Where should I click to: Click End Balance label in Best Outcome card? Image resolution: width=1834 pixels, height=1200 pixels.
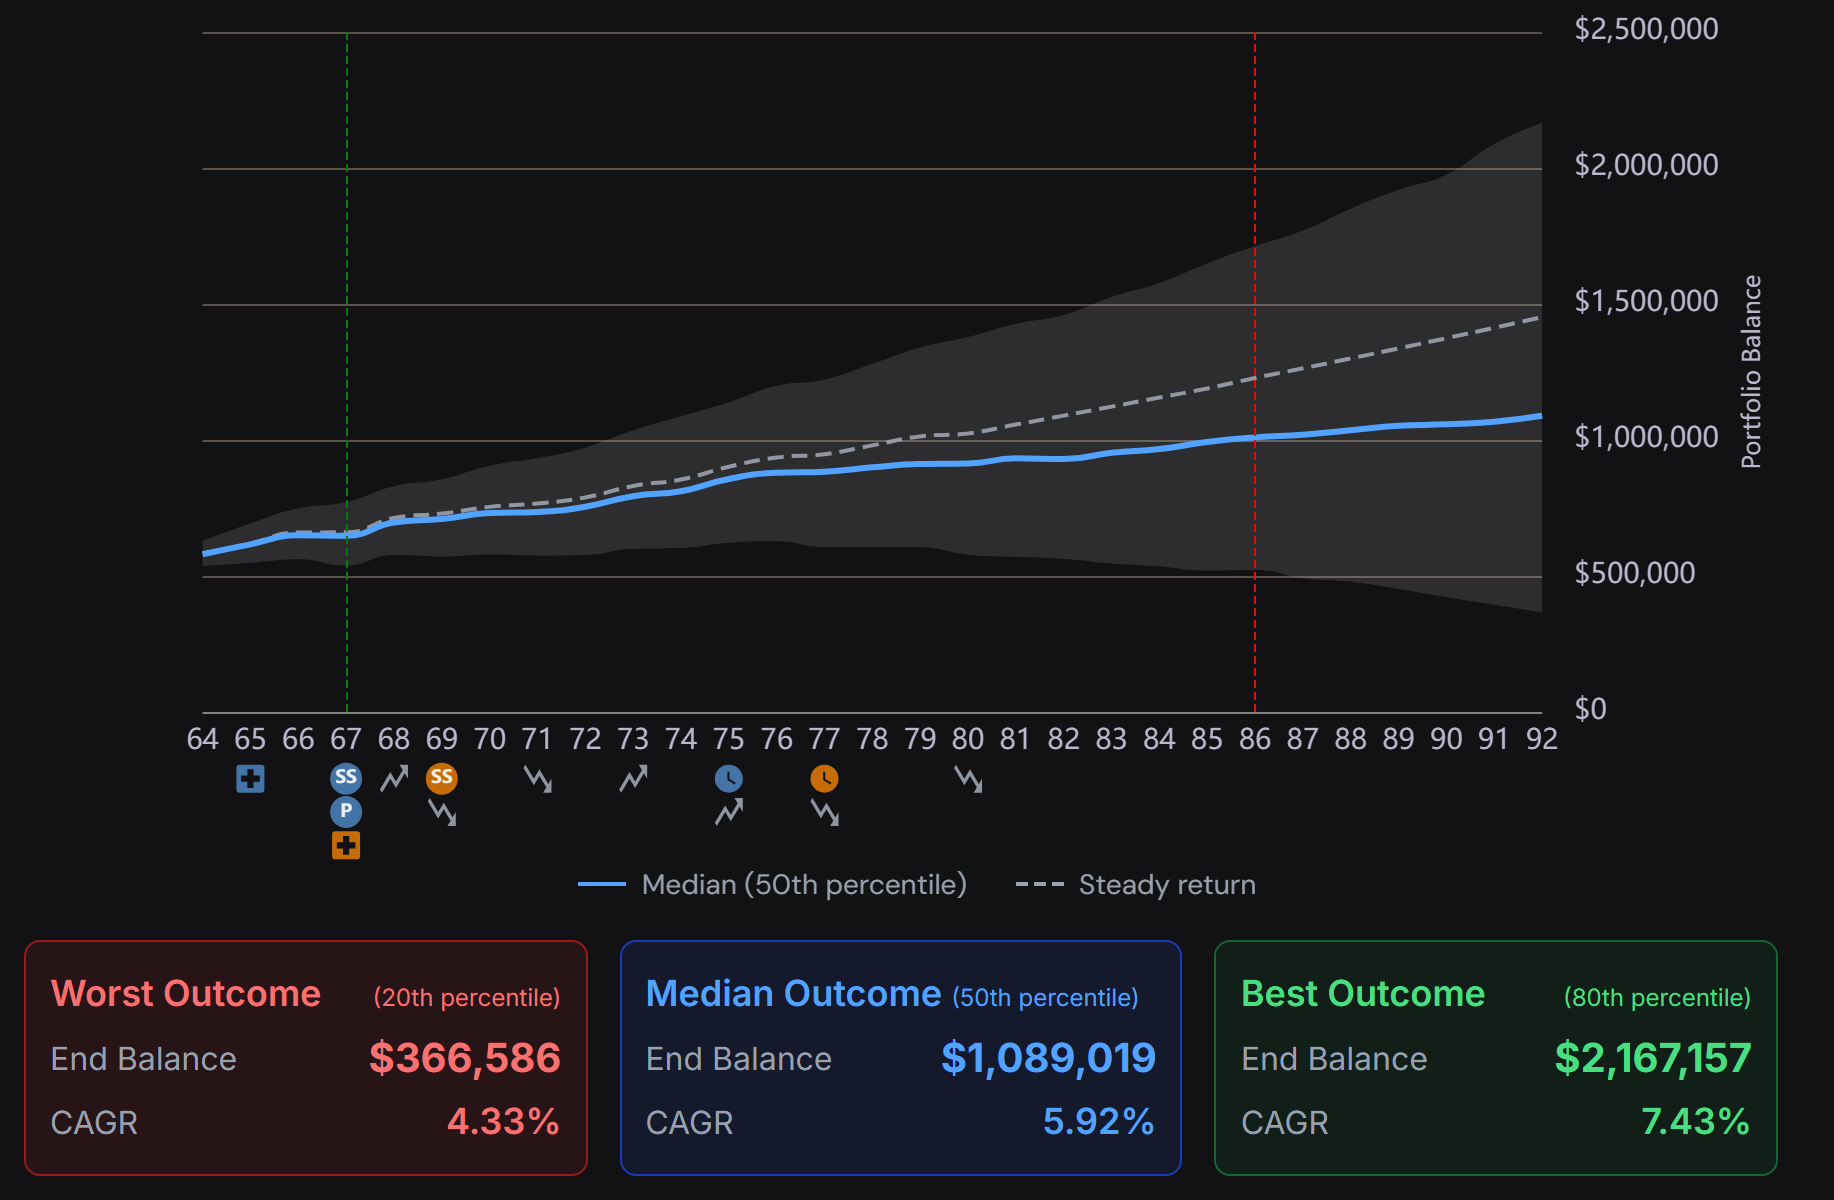[1334, 1059]
